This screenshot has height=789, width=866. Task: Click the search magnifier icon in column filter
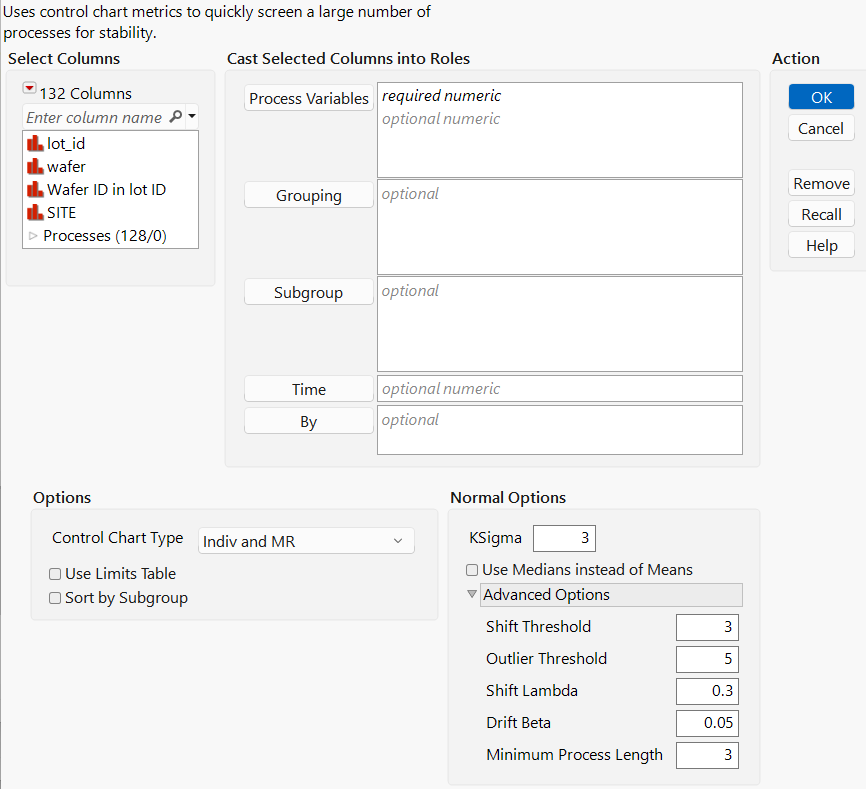[176, 117]
